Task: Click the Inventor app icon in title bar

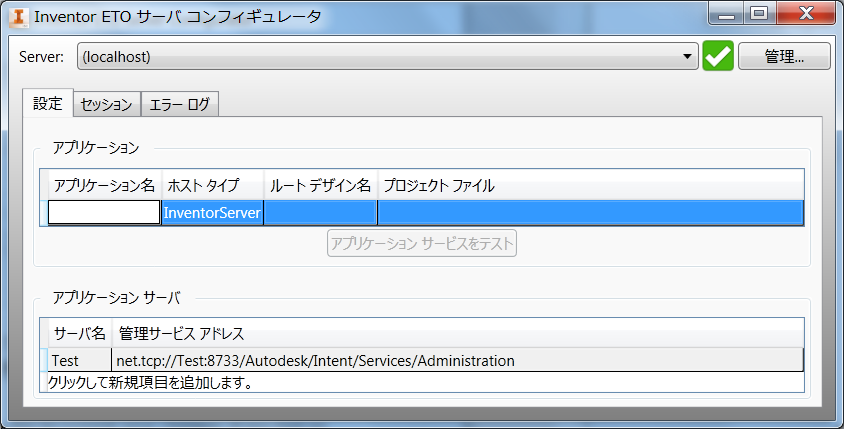Action: pyautogui.click(x=19, y=17)
